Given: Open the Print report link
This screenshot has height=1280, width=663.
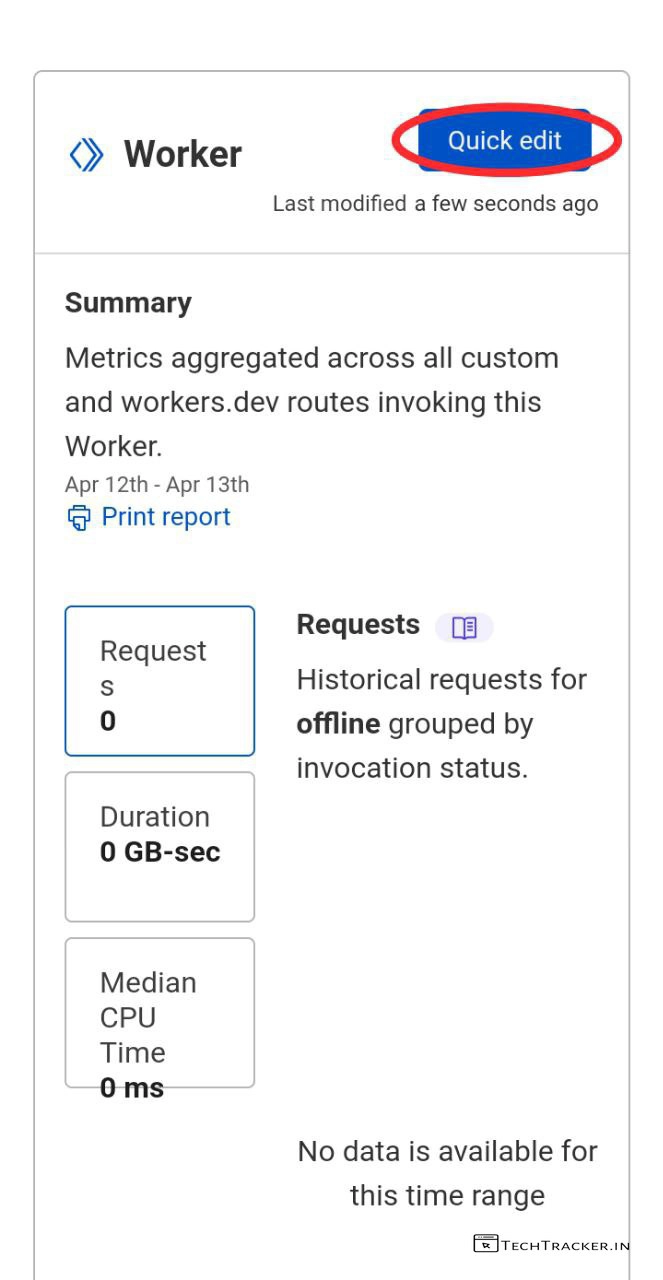Looking at the screenshot, I should [165, 517].
